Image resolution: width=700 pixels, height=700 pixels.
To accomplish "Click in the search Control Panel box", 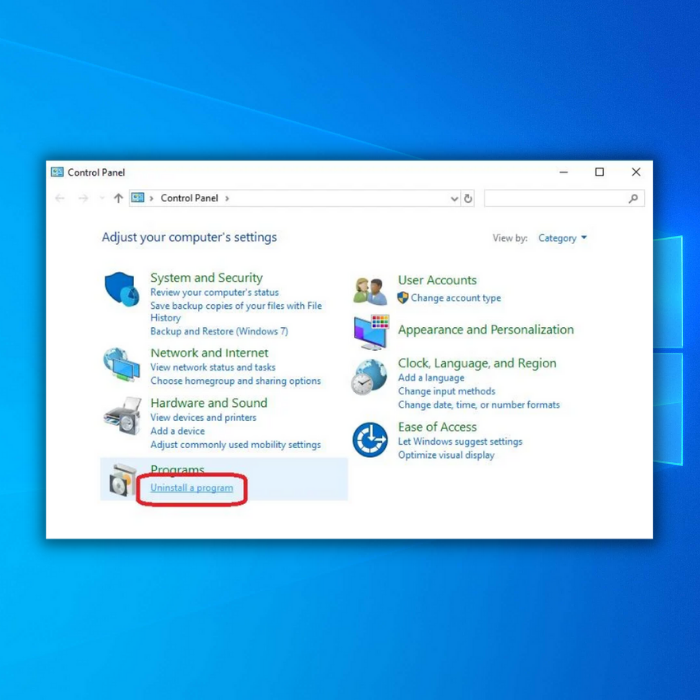I will [x=564, y=198].
